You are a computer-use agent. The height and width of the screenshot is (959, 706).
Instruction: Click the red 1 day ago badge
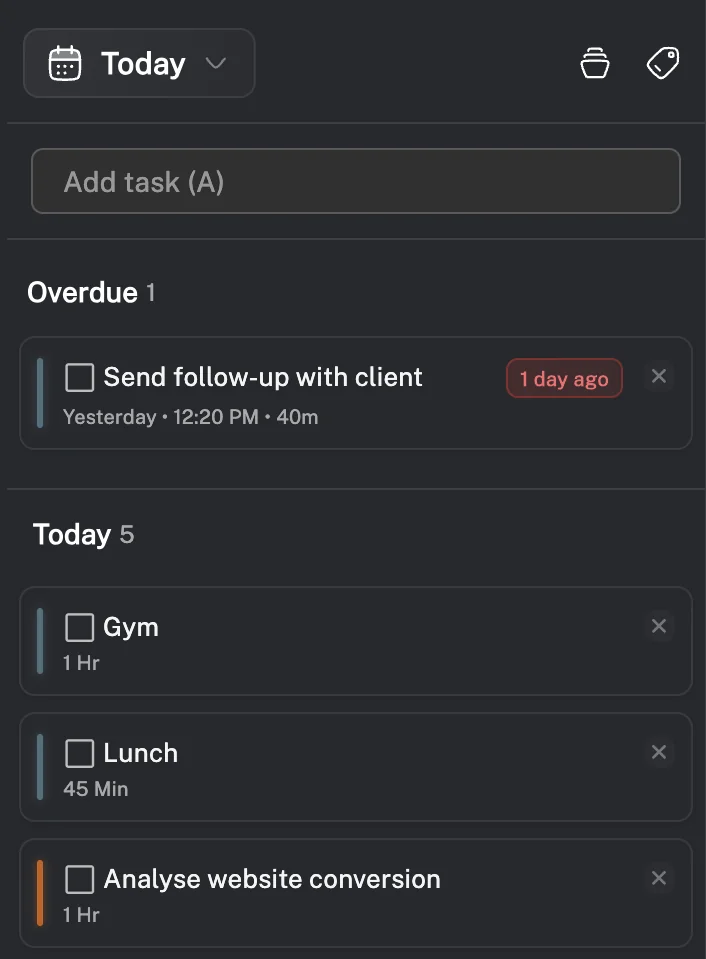(564, 378)
